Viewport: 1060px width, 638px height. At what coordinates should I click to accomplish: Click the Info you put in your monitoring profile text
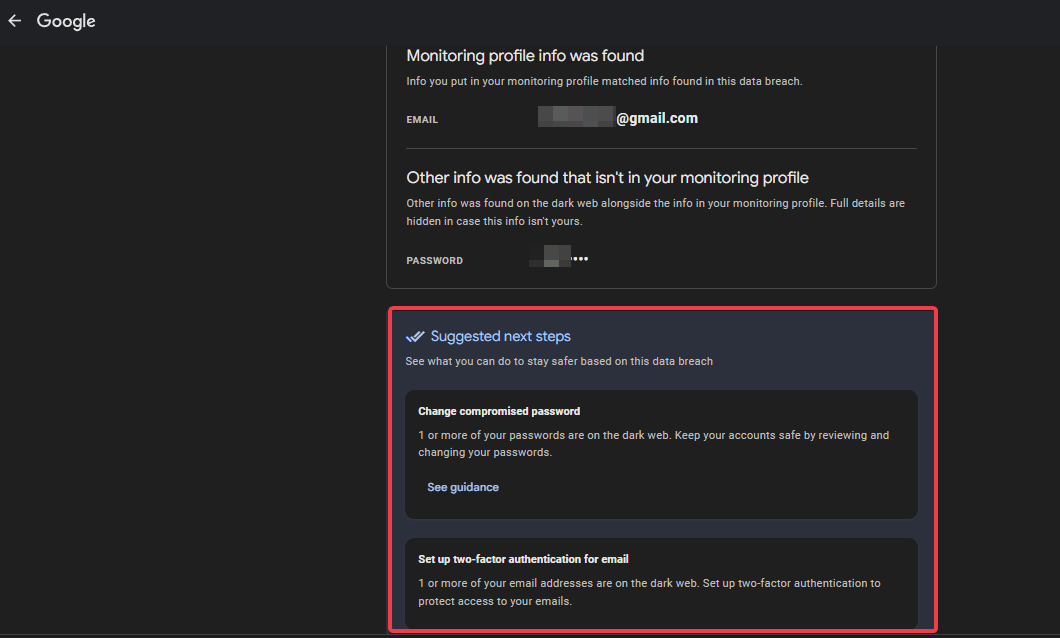[x=604, y=81]
